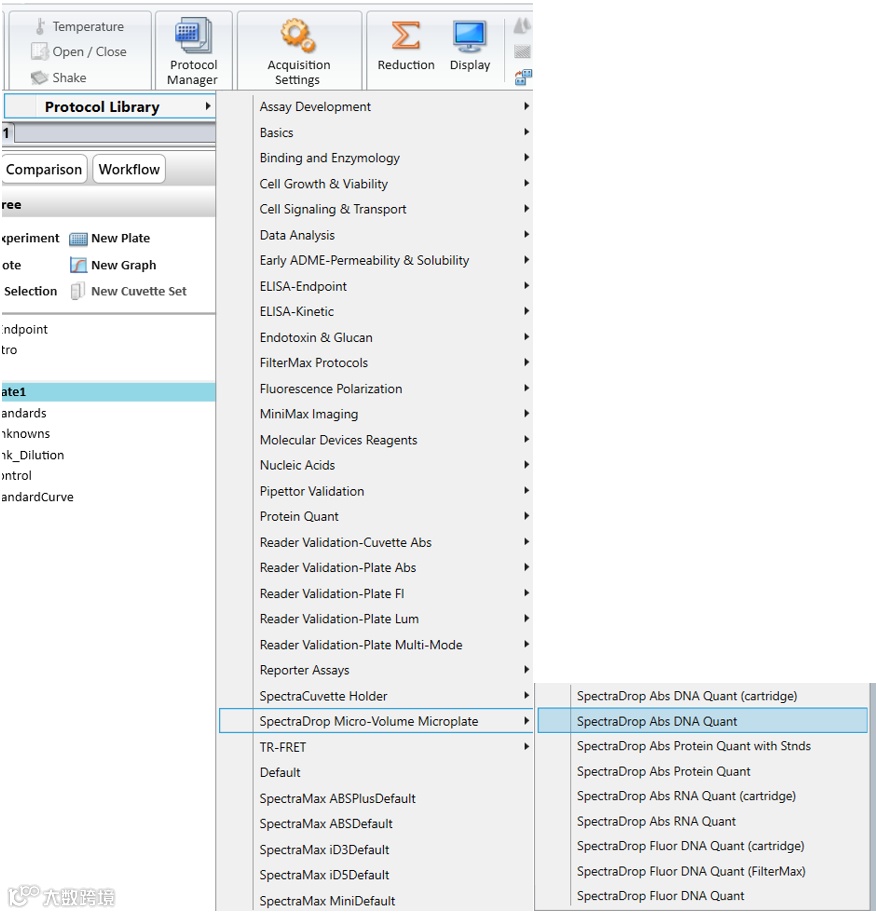Screen dimensions: 876x914
Task: Select SpectraDrop Abs DNA Quant (cartridge)
Action: (x=702, y=696)
